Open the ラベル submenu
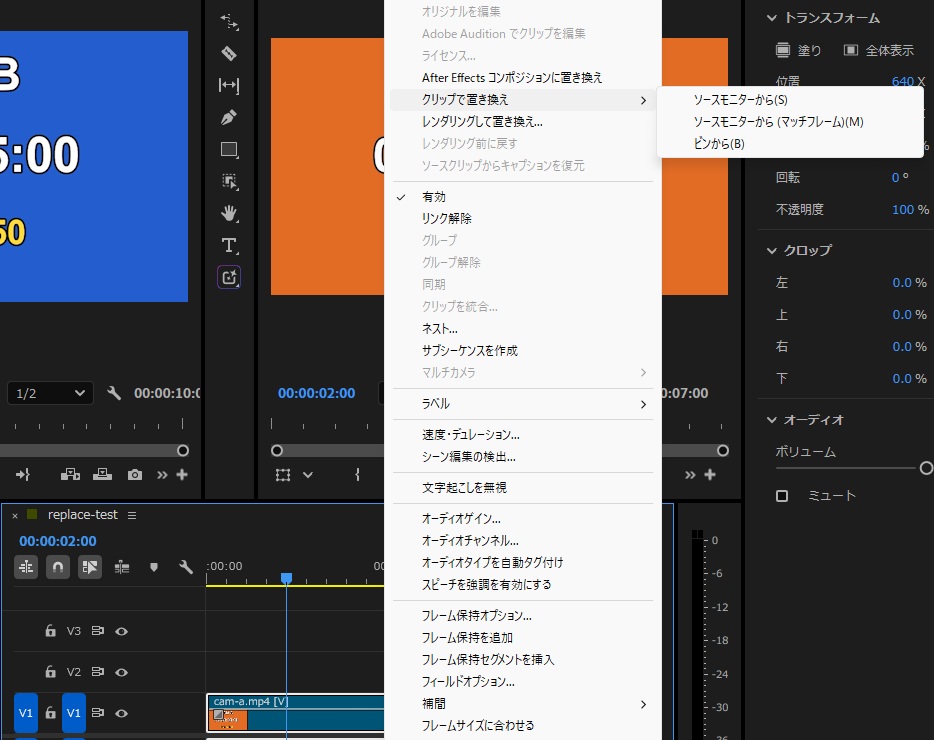Screen dimensions: 934x740 coord(523,404)
